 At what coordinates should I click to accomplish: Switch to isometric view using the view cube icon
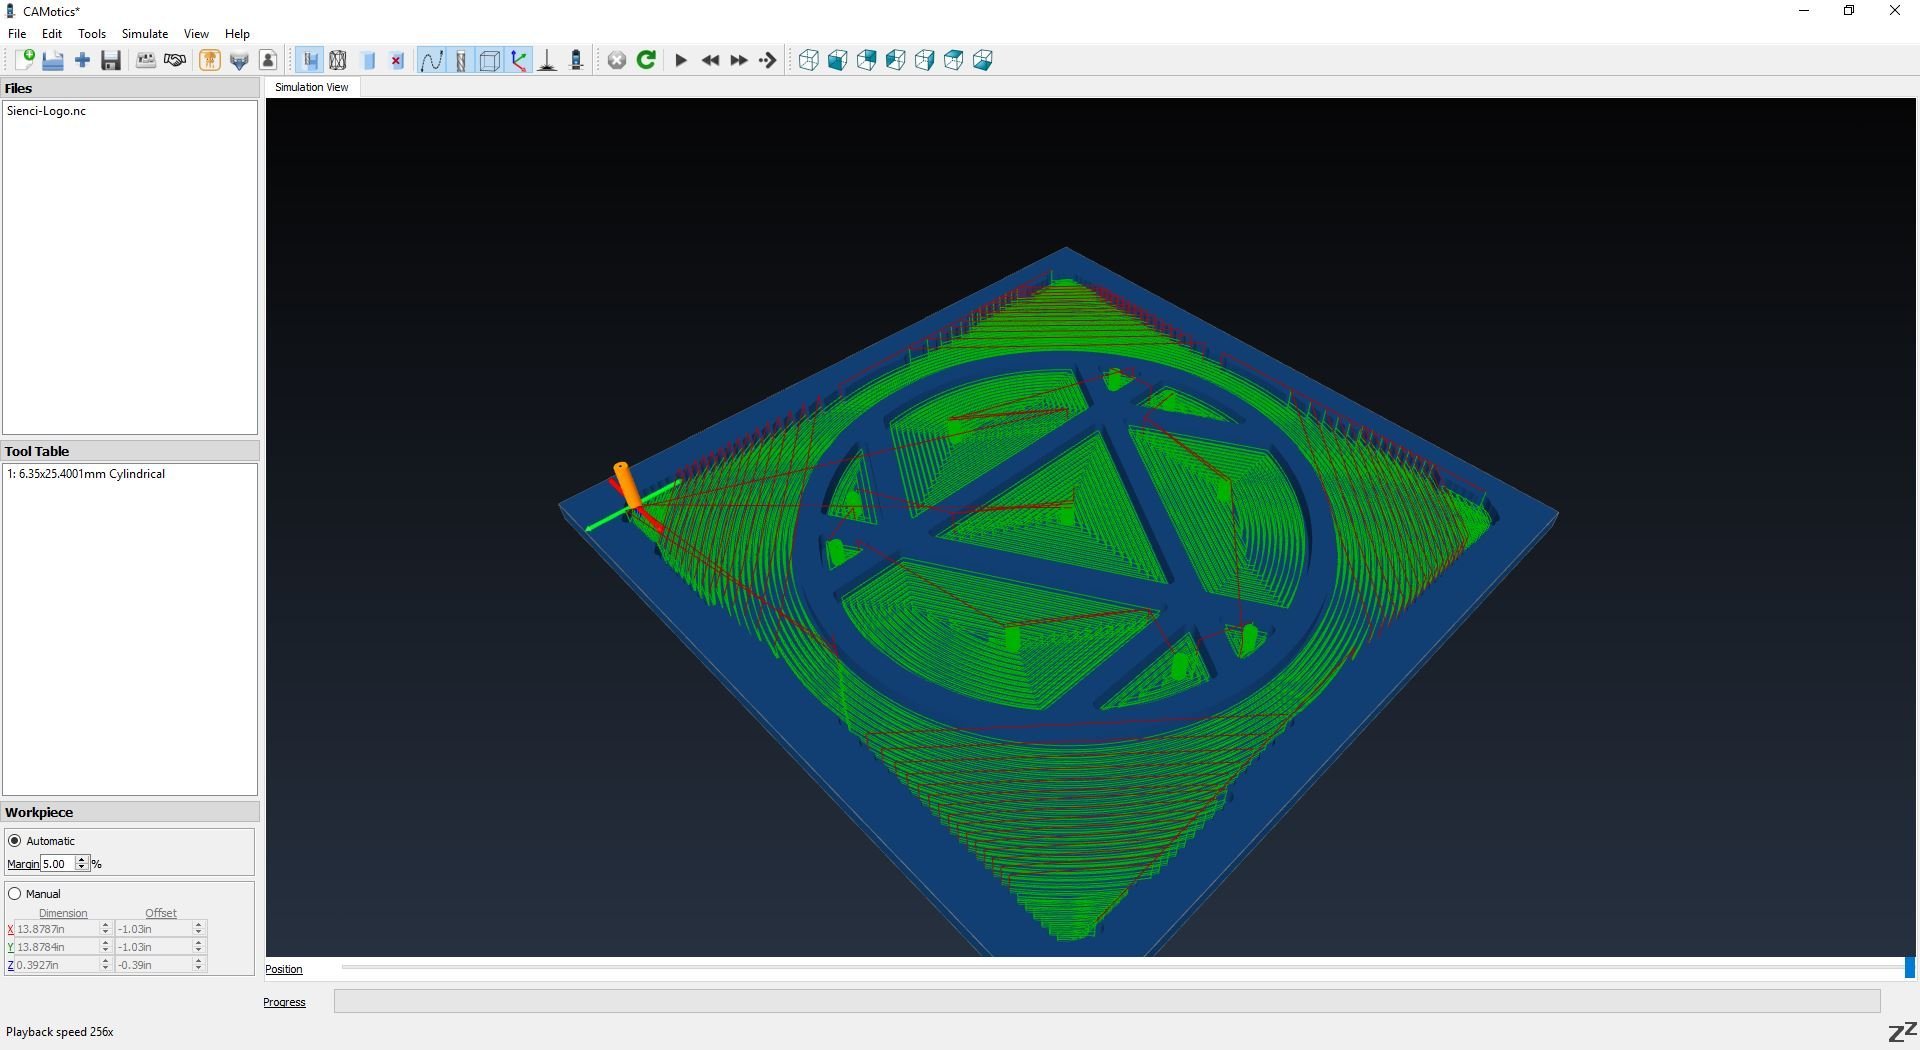click(x=808, y=60)
